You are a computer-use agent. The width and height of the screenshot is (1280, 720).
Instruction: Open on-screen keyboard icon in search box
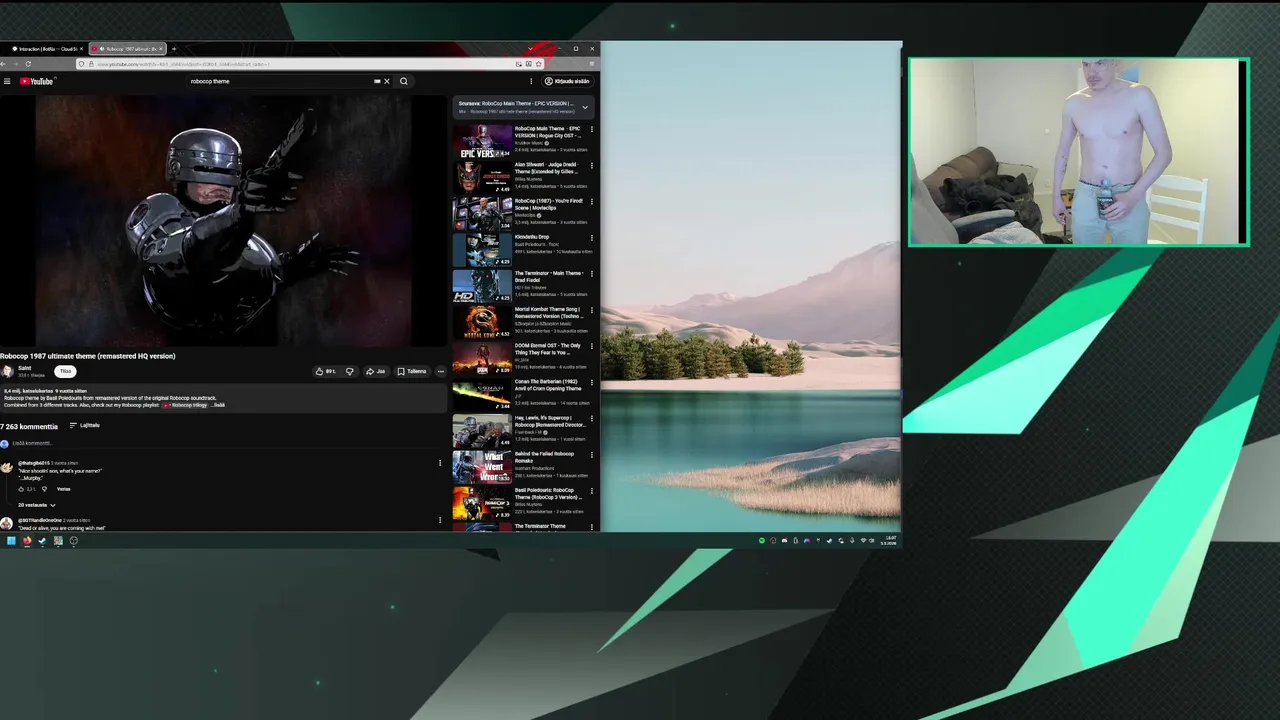pyautogui.click(x=377, y=81)
